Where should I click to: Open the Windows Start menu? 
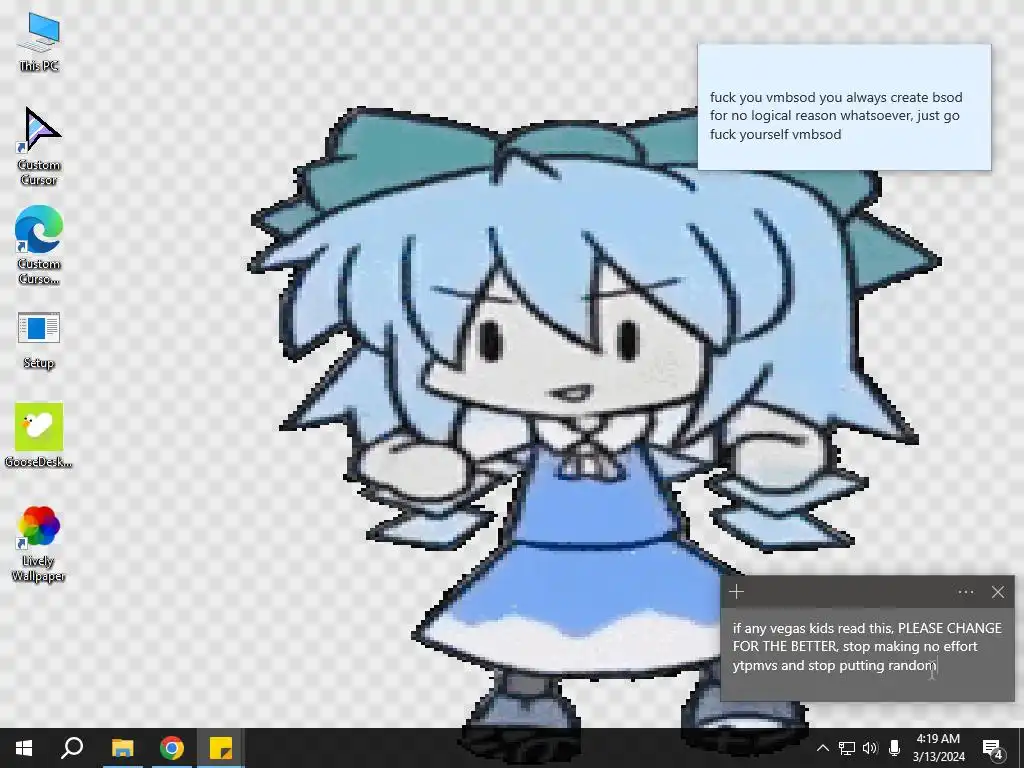[x=24, y=748]
